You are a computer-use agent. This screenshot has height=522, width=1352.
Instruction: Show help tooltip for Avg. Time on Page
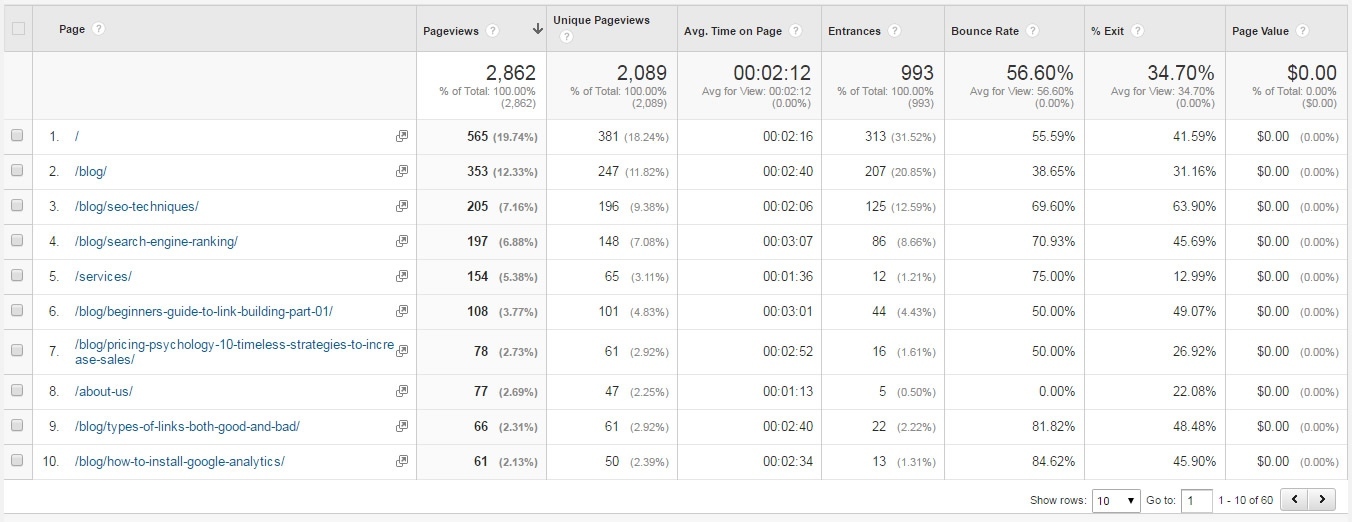coord(796,31)
